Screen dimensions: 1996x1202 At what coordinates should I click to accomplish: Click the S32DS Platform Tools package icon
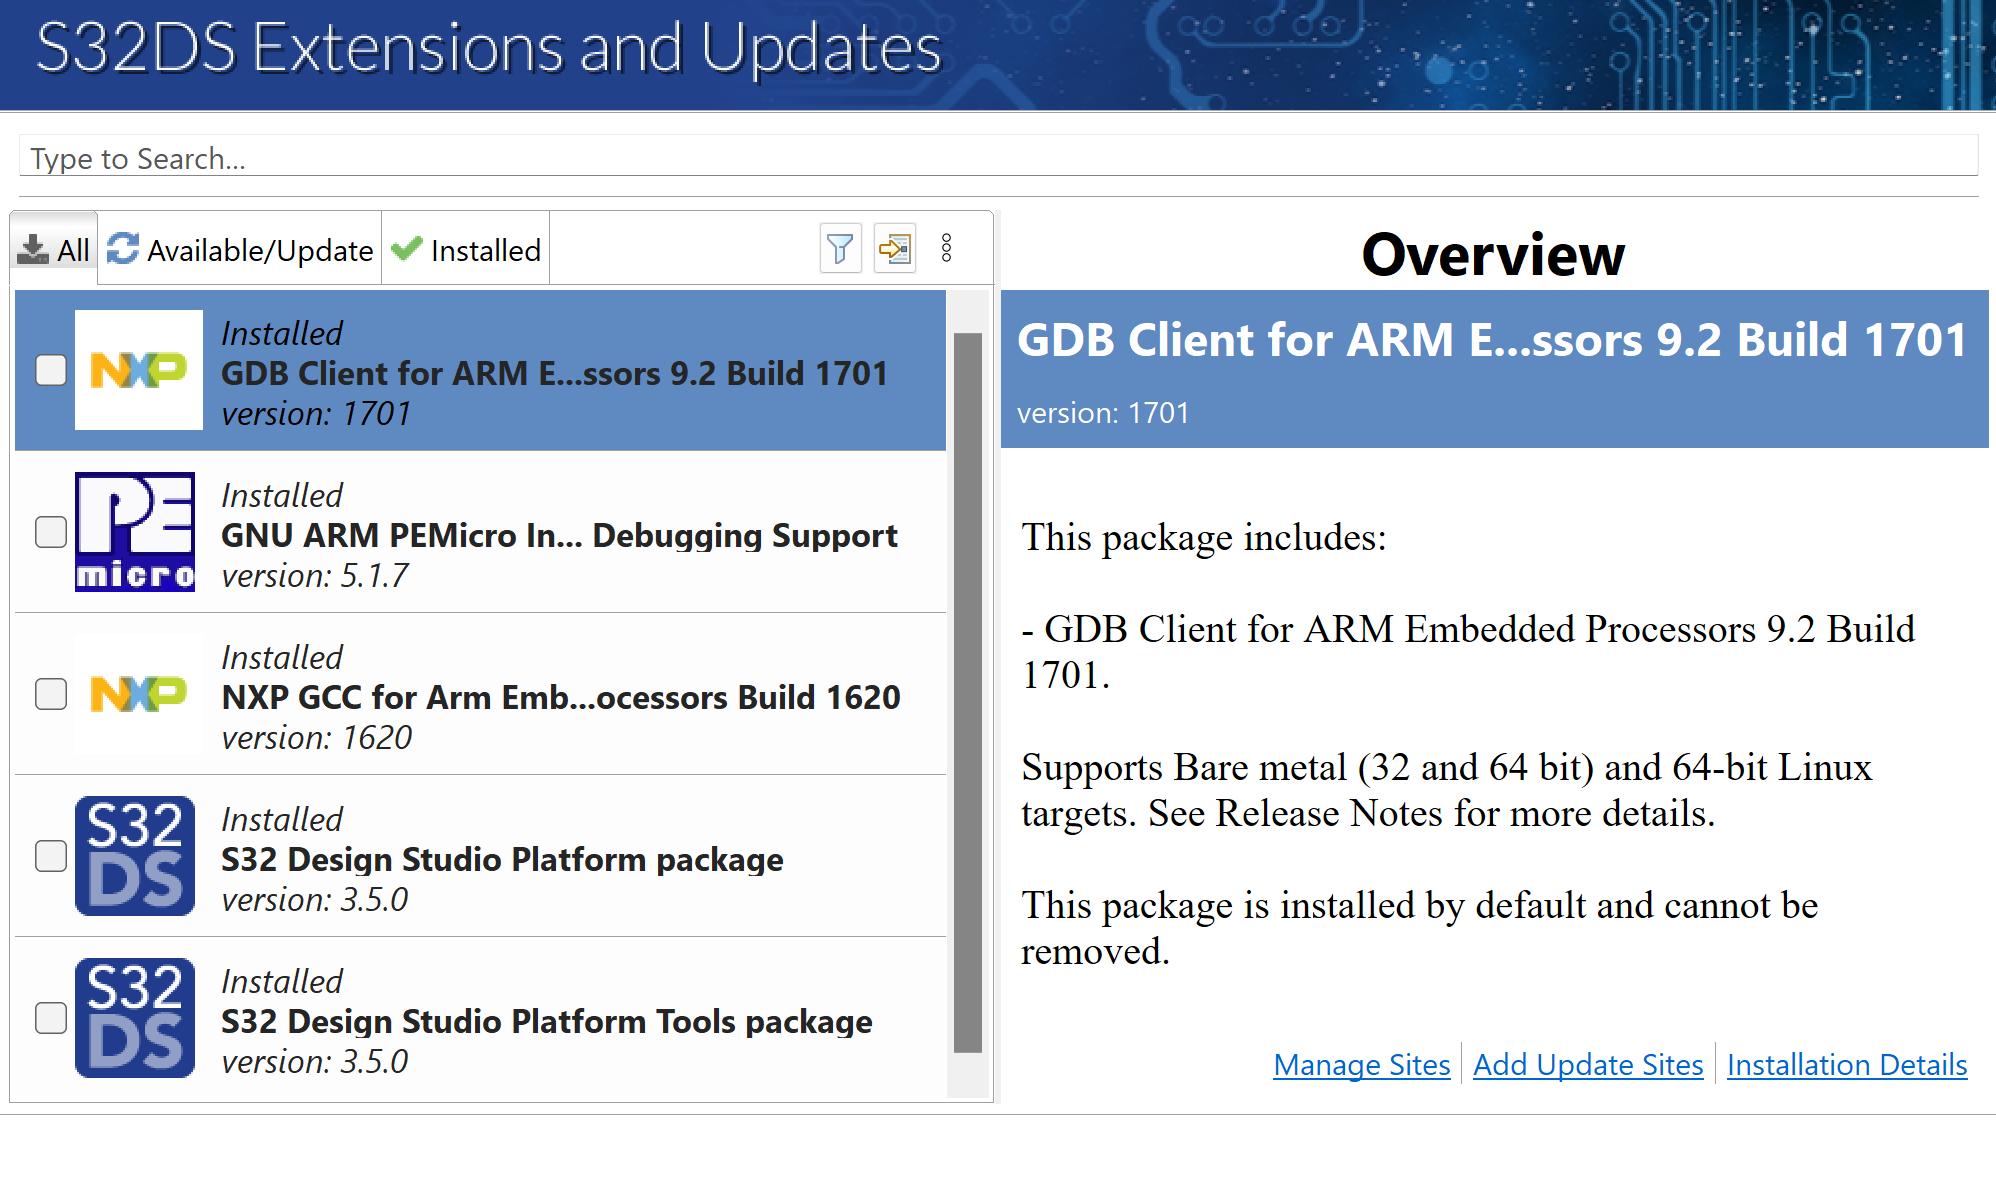pyautogui.click(x=135, y=1018)
